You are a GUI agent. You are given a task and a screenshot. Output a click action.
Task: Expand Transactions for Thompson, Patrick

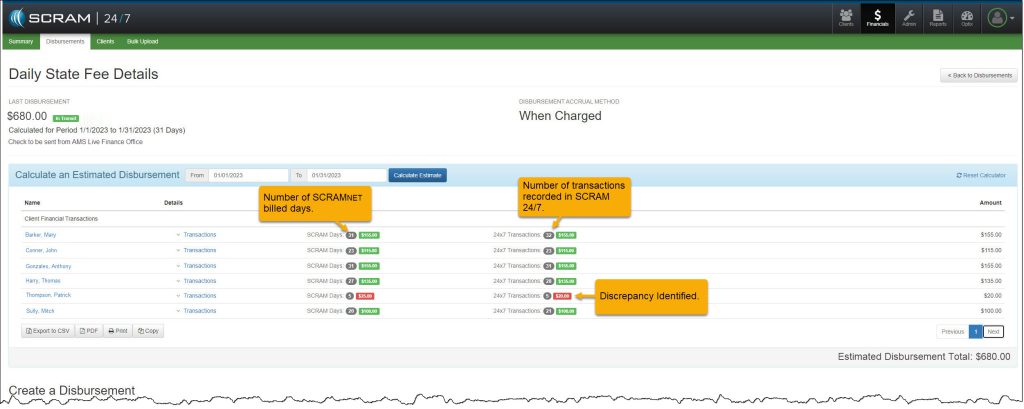(x=199, y=296)
